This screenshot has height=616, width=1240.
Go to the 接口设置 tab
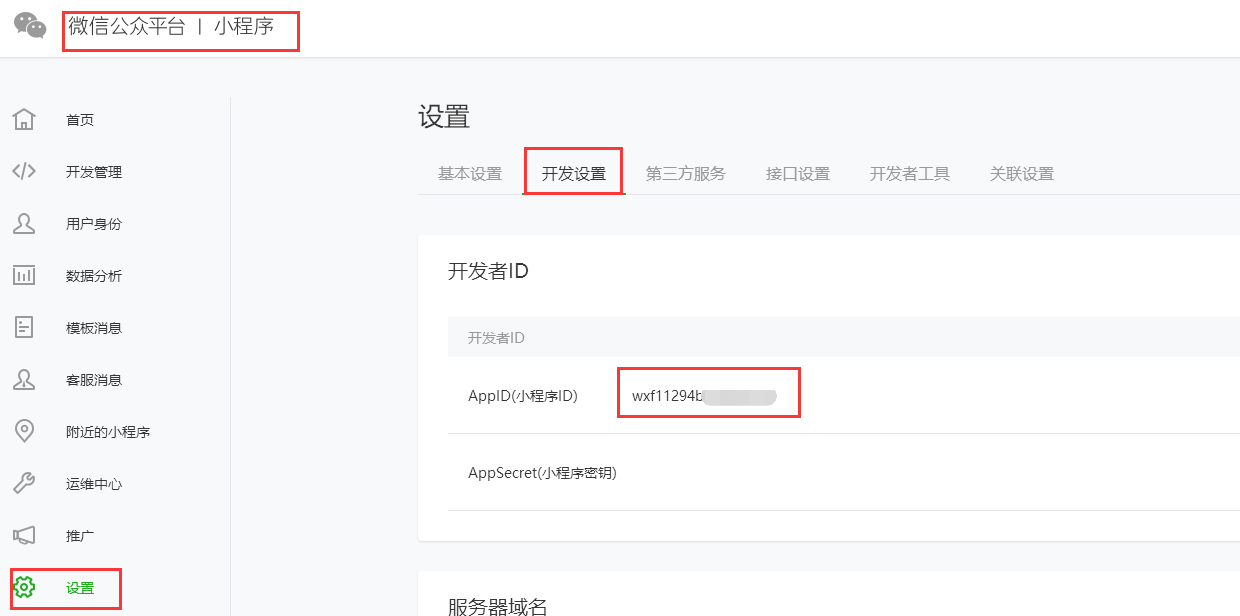(x=798, y=174)
